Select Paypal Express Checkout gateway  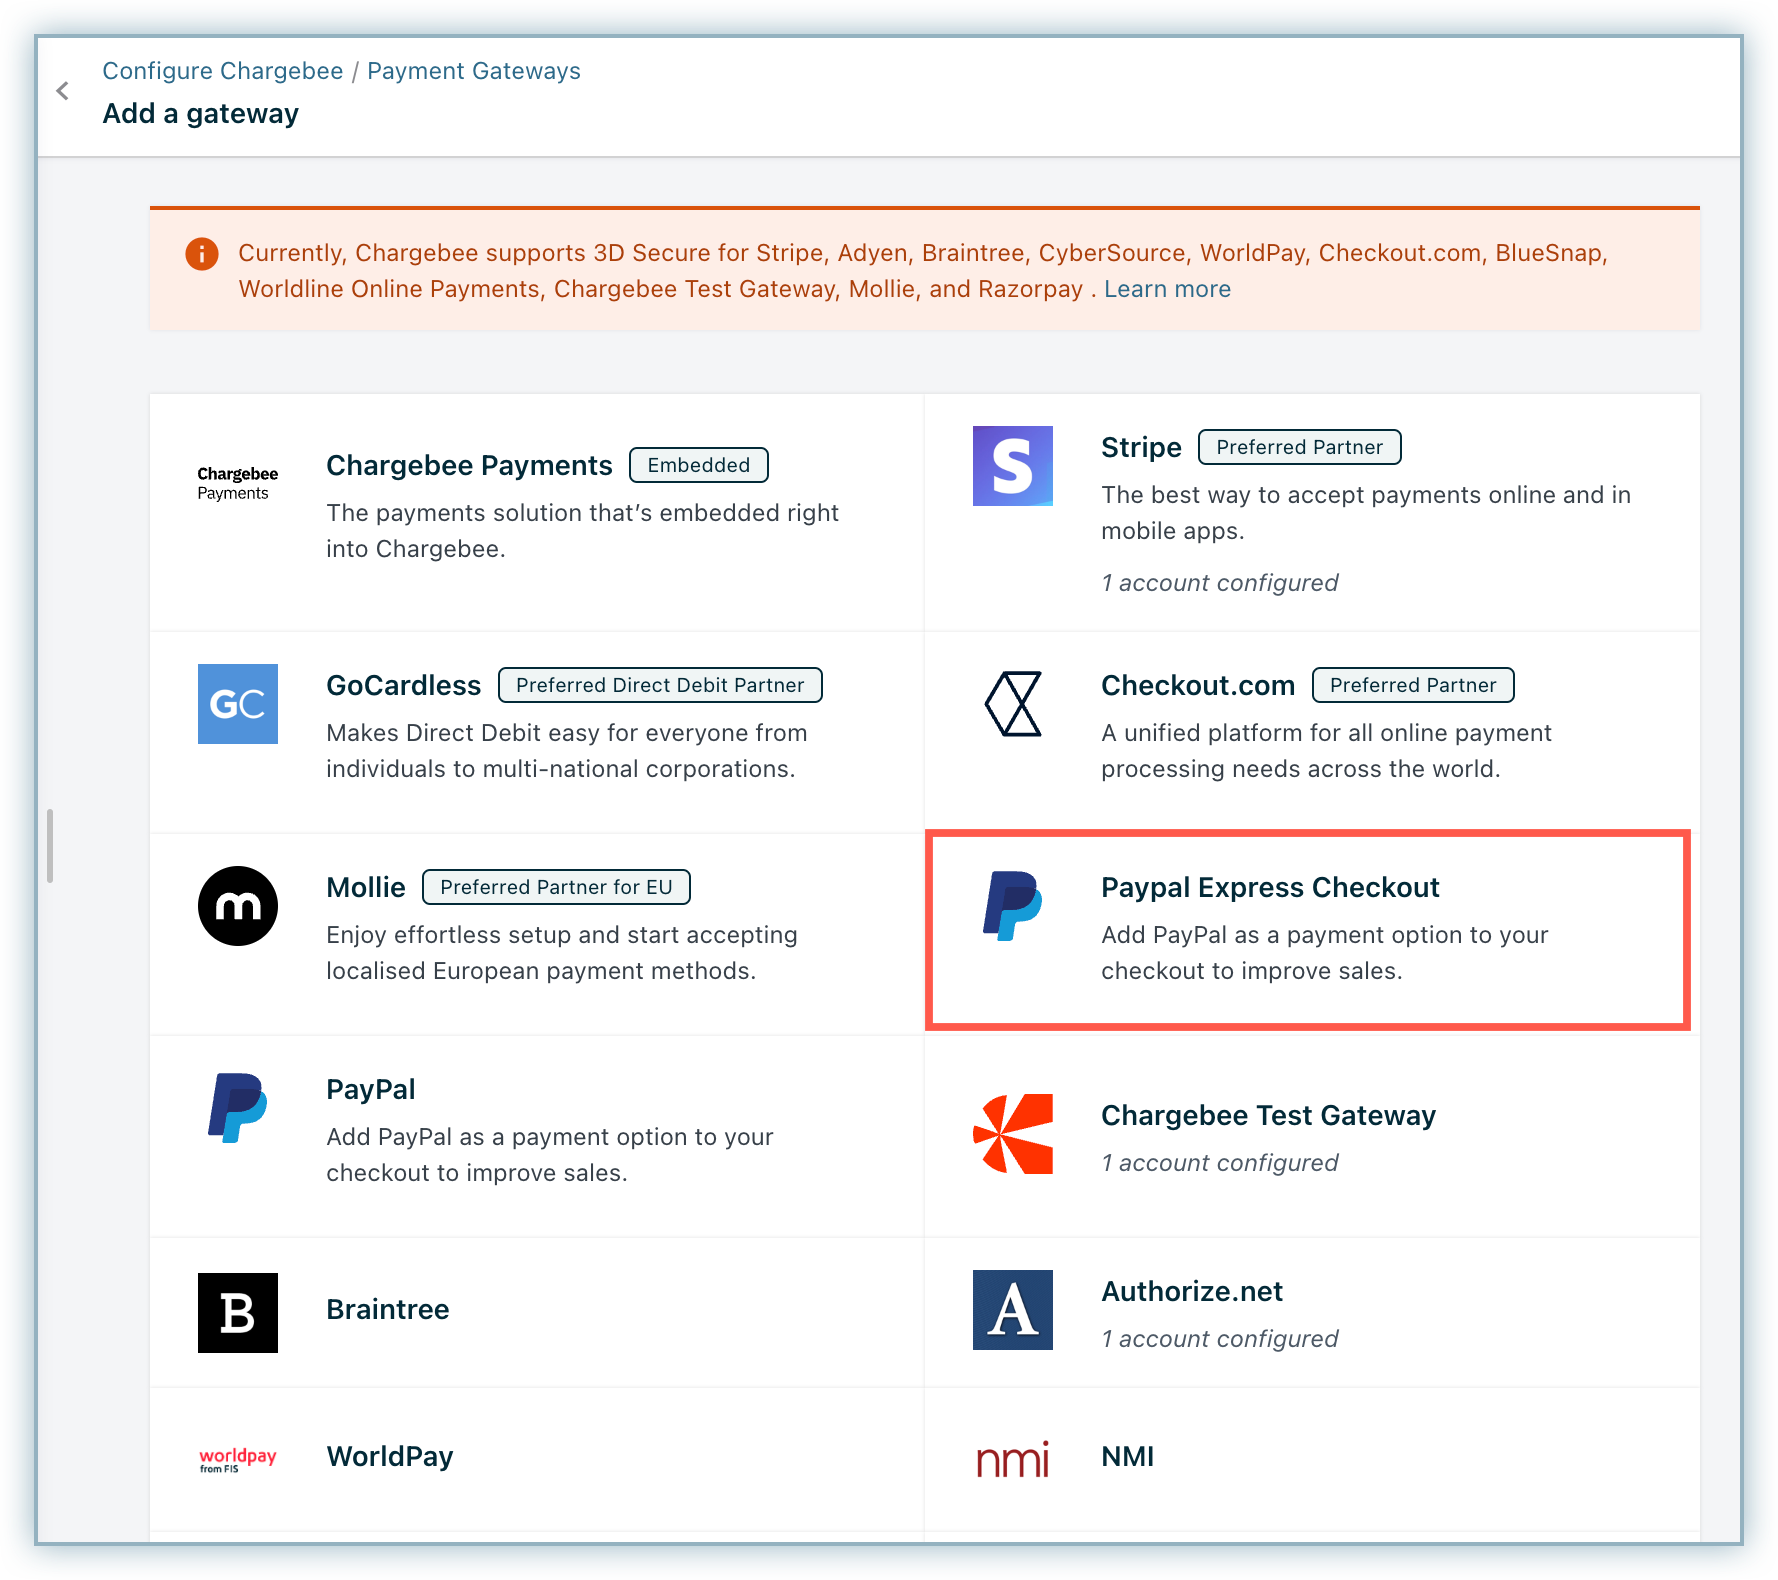coord(1270,888)
